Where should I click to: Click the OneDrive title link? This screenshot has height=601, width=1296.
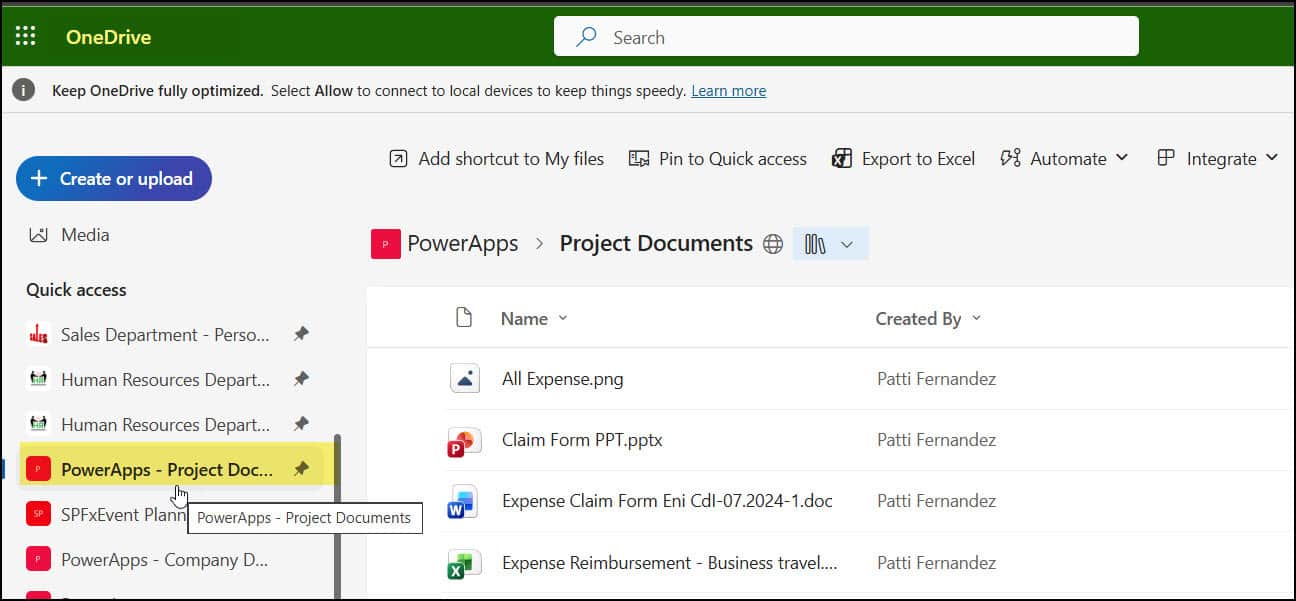click(x=108, y=37)
